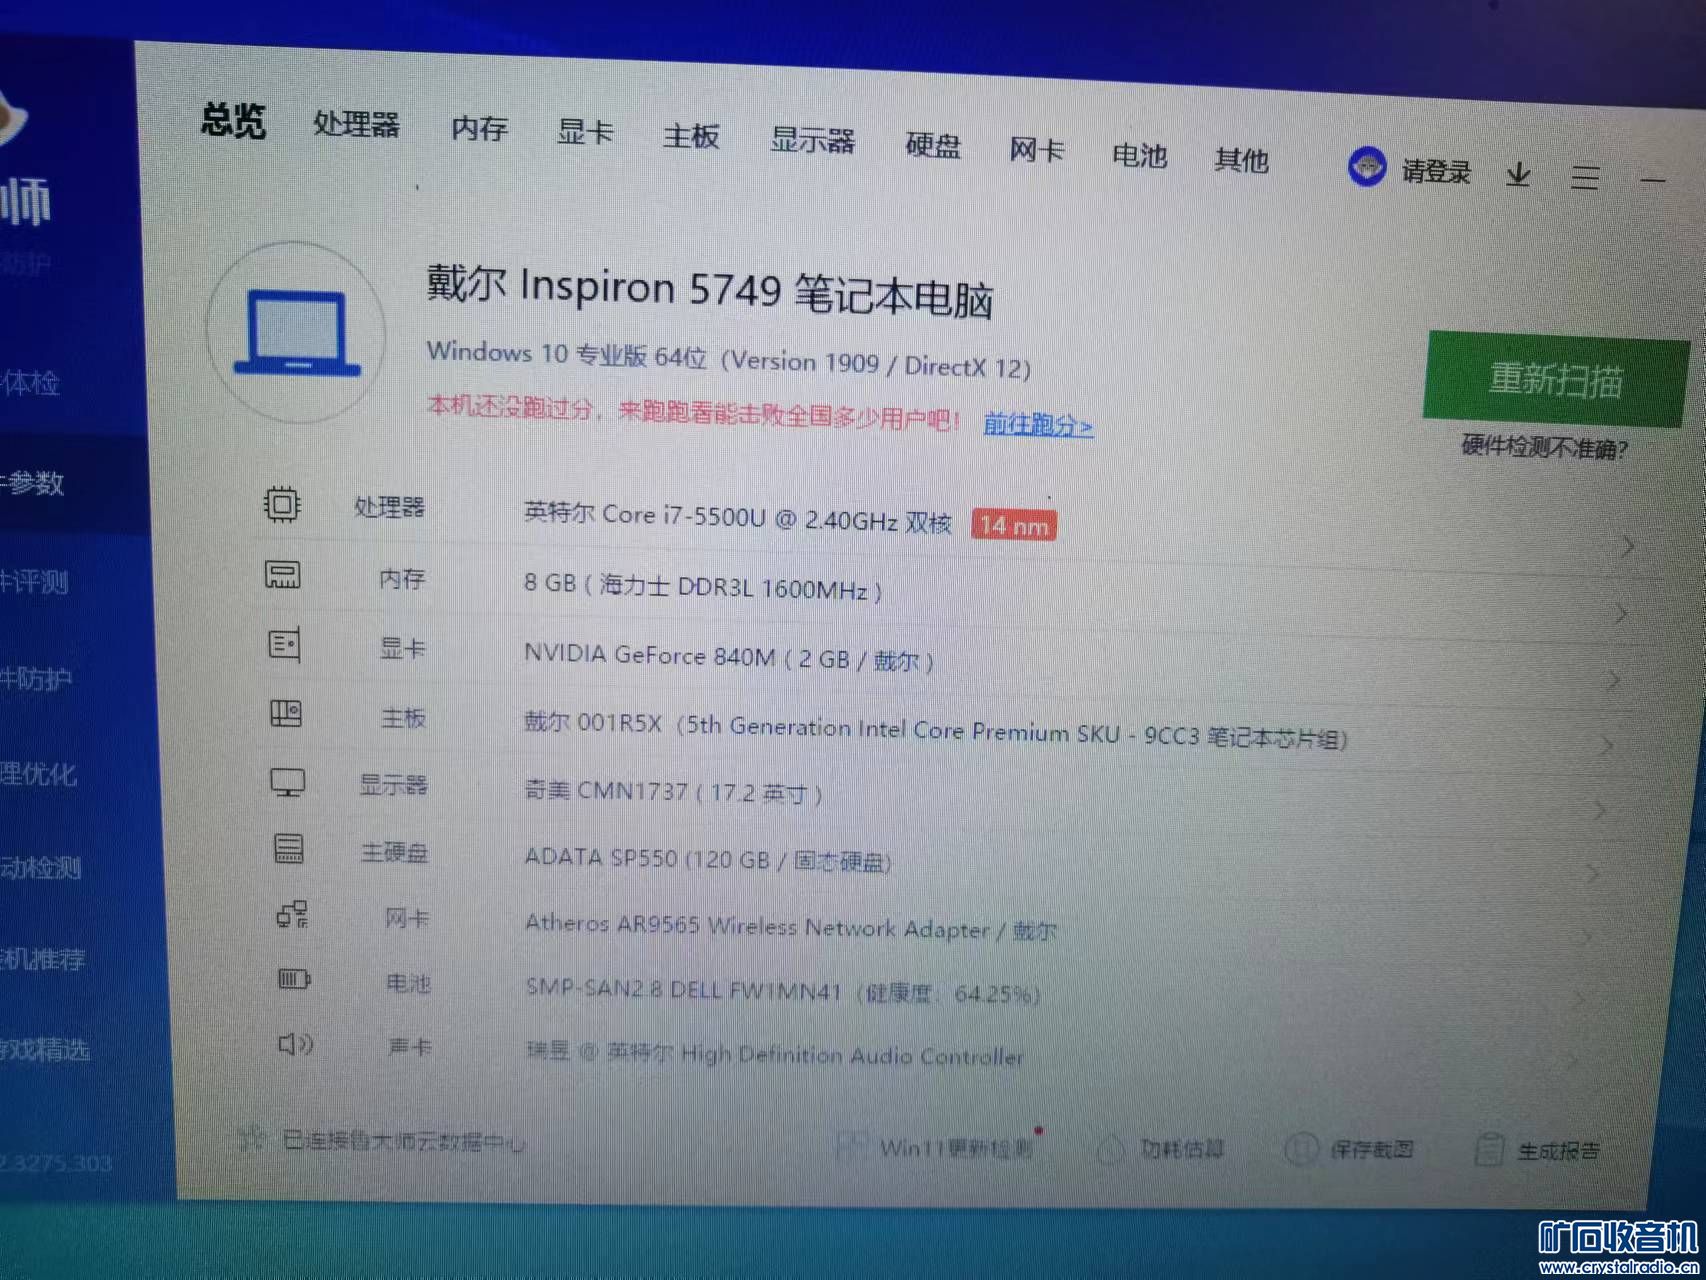Select the Core i7-5500U processor text
Image resolution: width=1706 pixels, height=1280 pixels.
[737, 518]
